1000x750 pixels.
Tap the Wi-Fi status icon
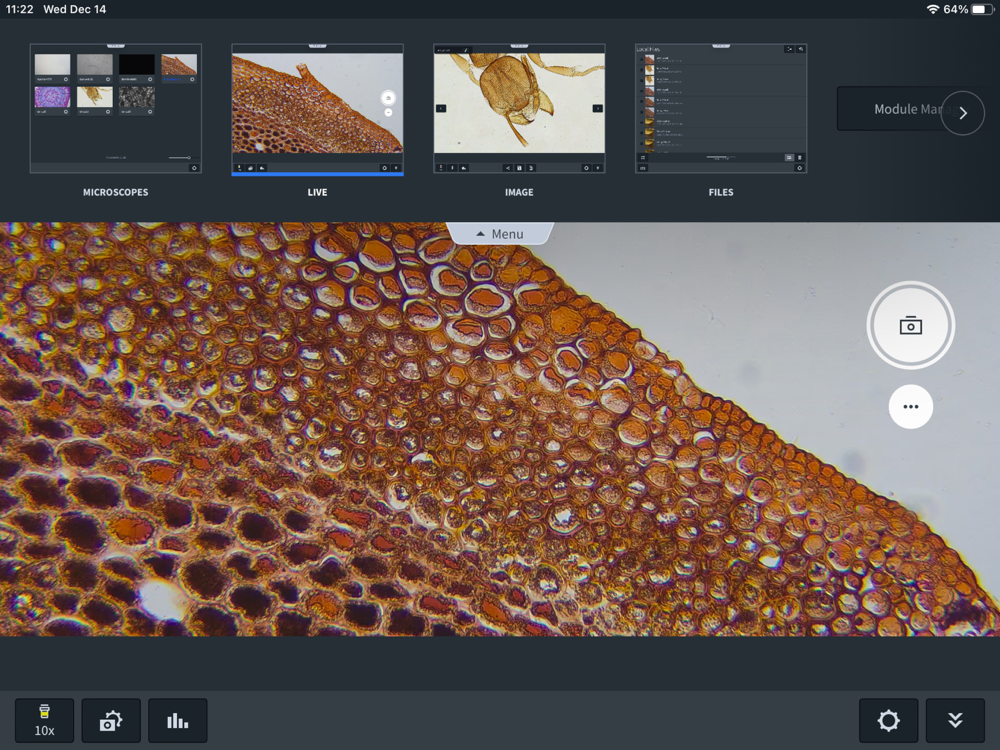[933, 9]
